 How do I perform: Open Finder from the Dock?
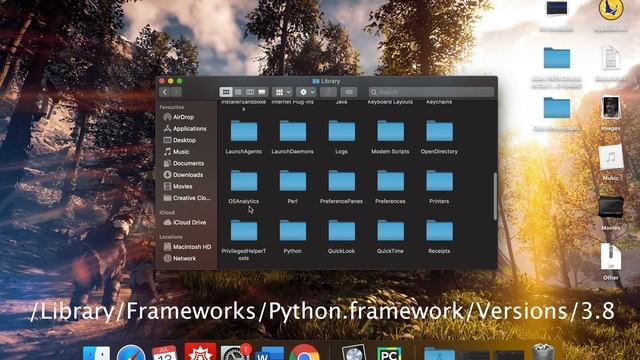coord(96,353)
